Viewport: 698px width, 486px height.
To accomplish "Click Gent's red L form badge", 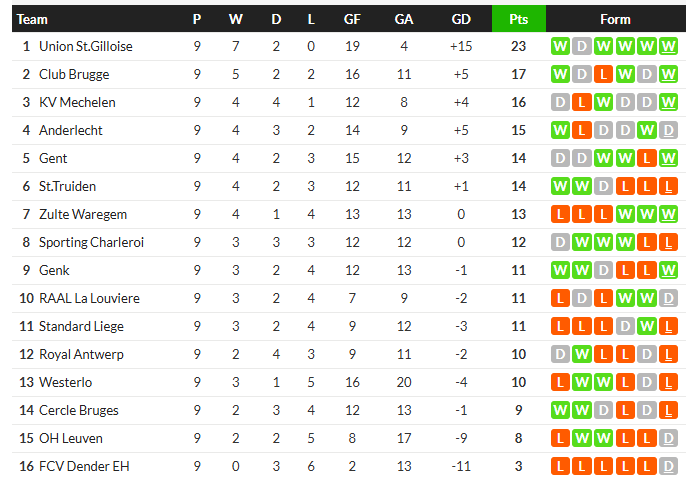I will coord(646,158).
